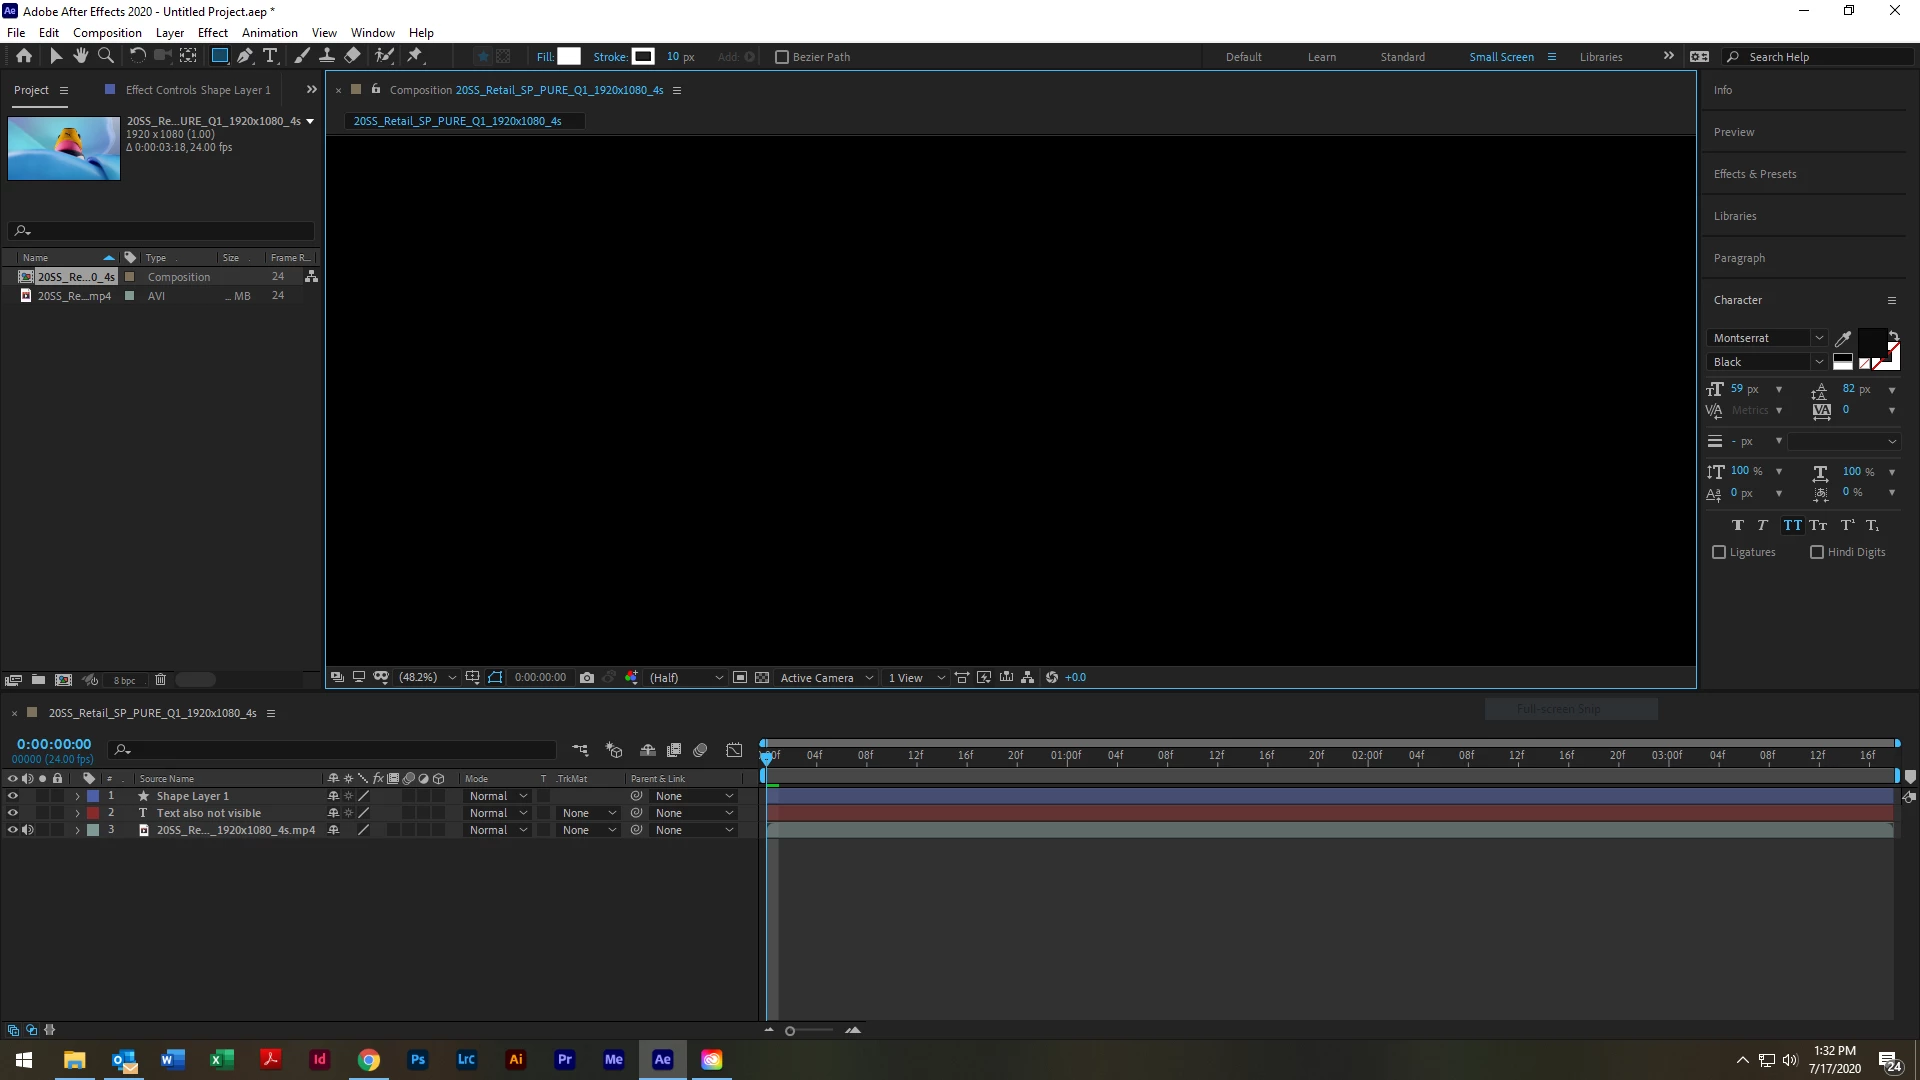
Task: Select the Pen tool
Action: (245, 56)
